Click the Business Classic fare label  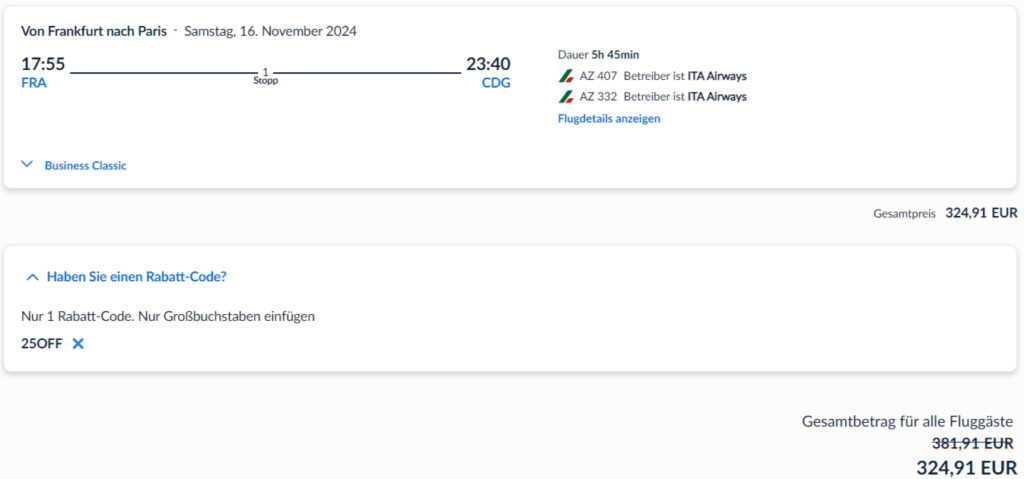click(x=85, y=166)
